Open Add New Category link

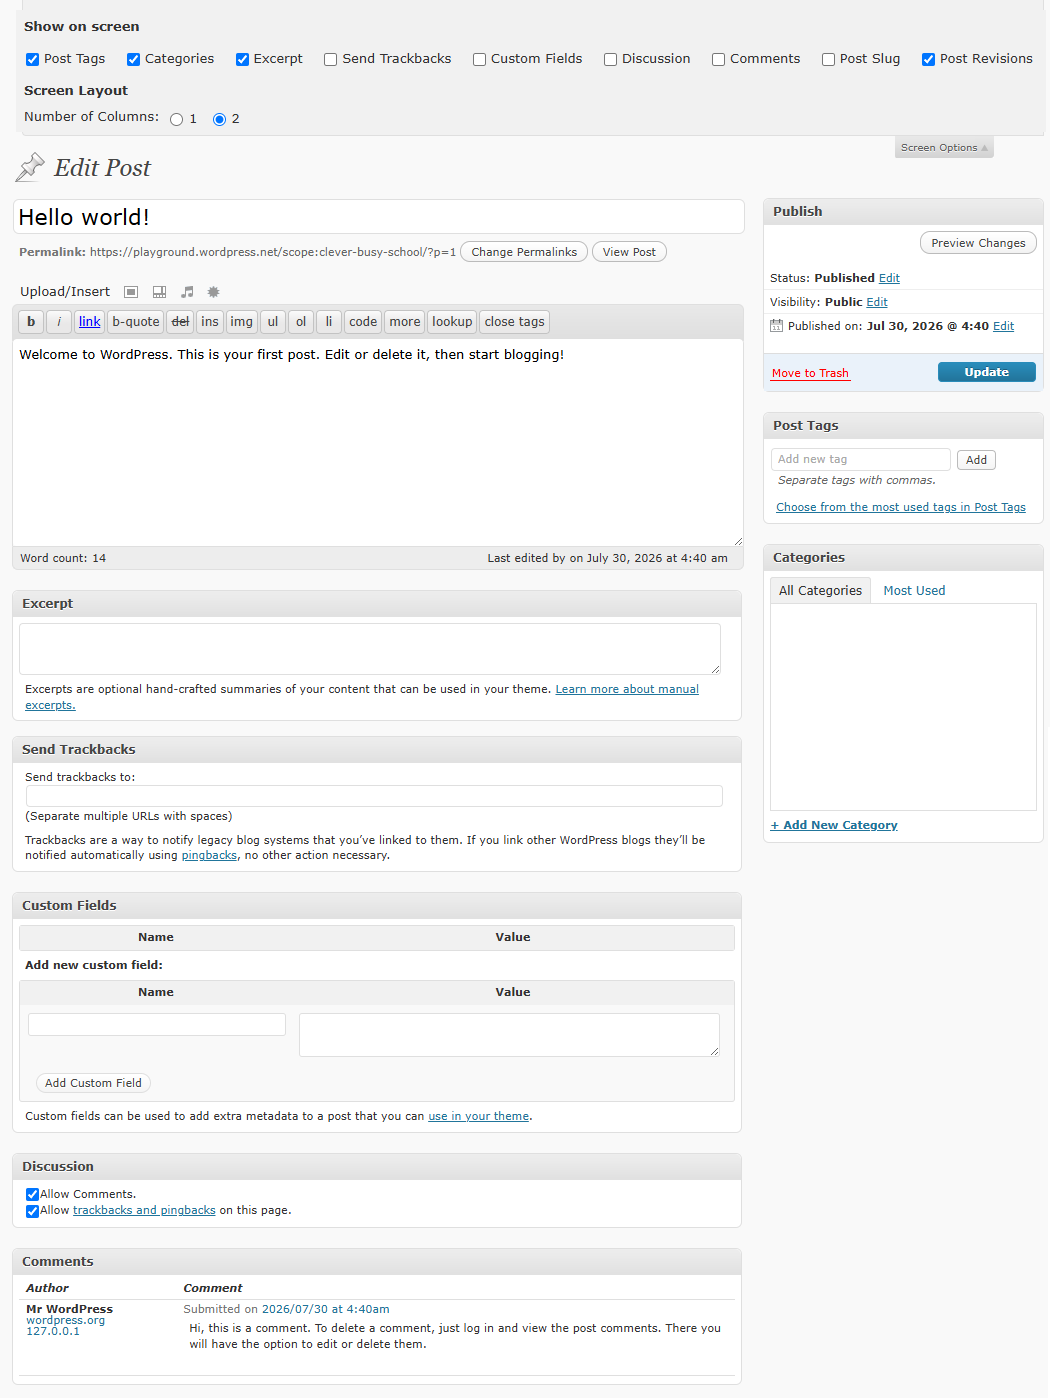834,825
